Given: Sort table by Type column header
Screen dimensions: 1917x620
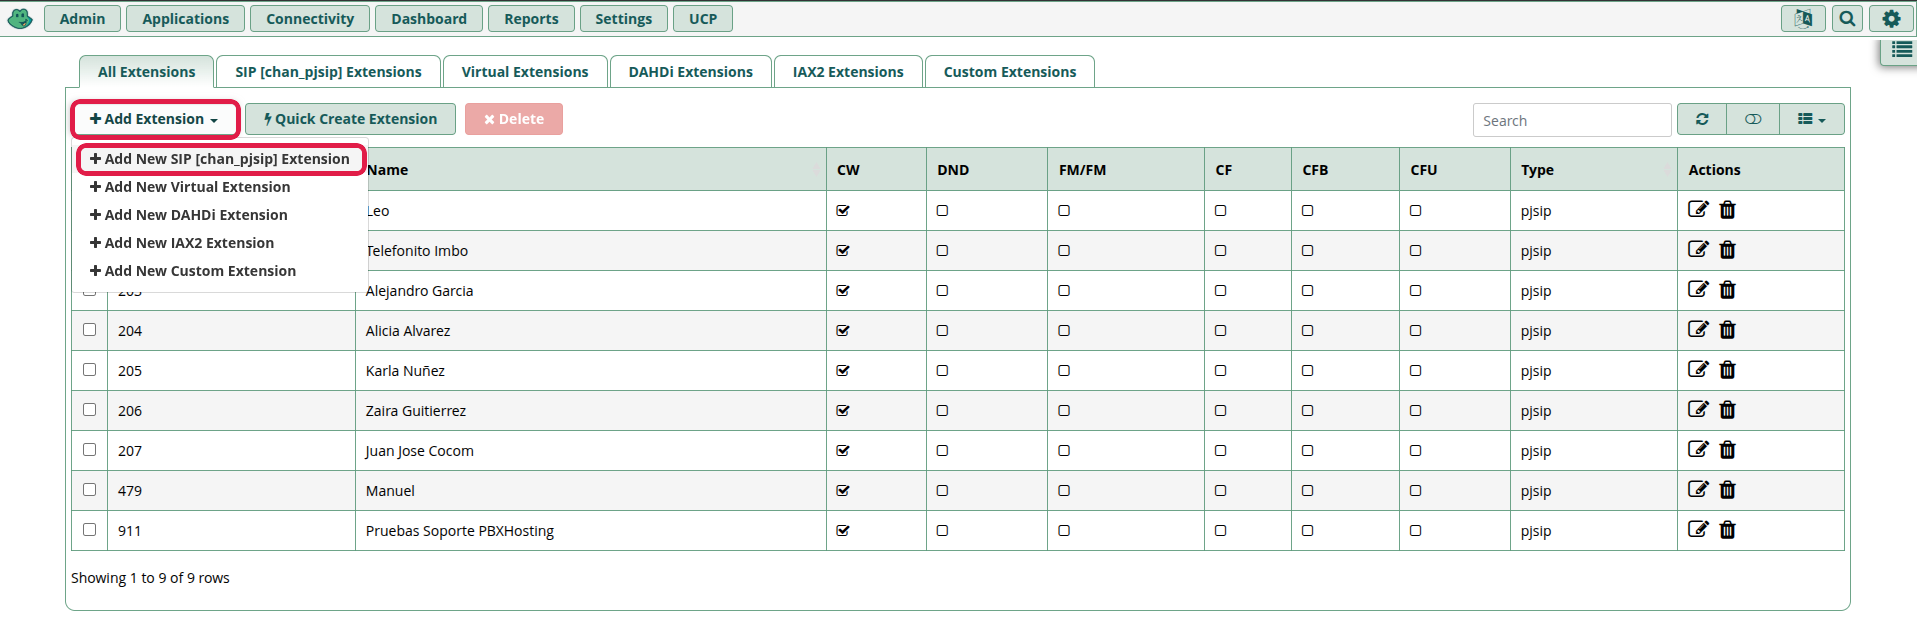Looking at the screenshot, I should click(x=1593, y=170).
